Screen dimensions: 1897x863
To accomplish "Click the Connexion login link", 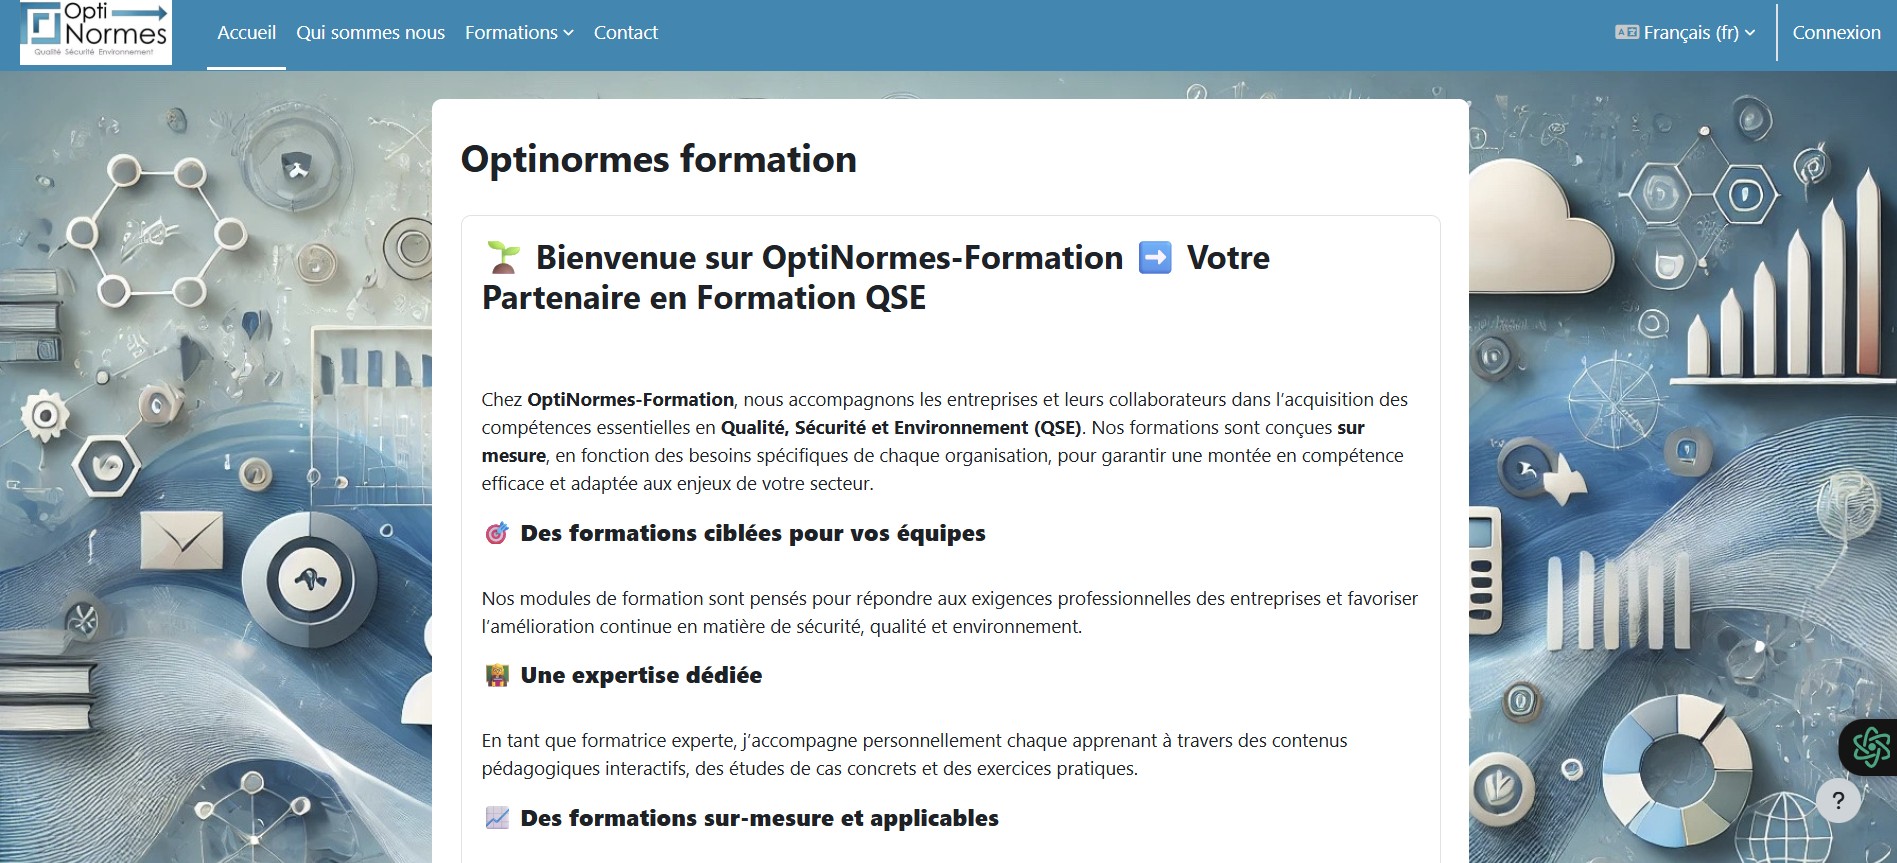I will click(x=1836, y=33).
